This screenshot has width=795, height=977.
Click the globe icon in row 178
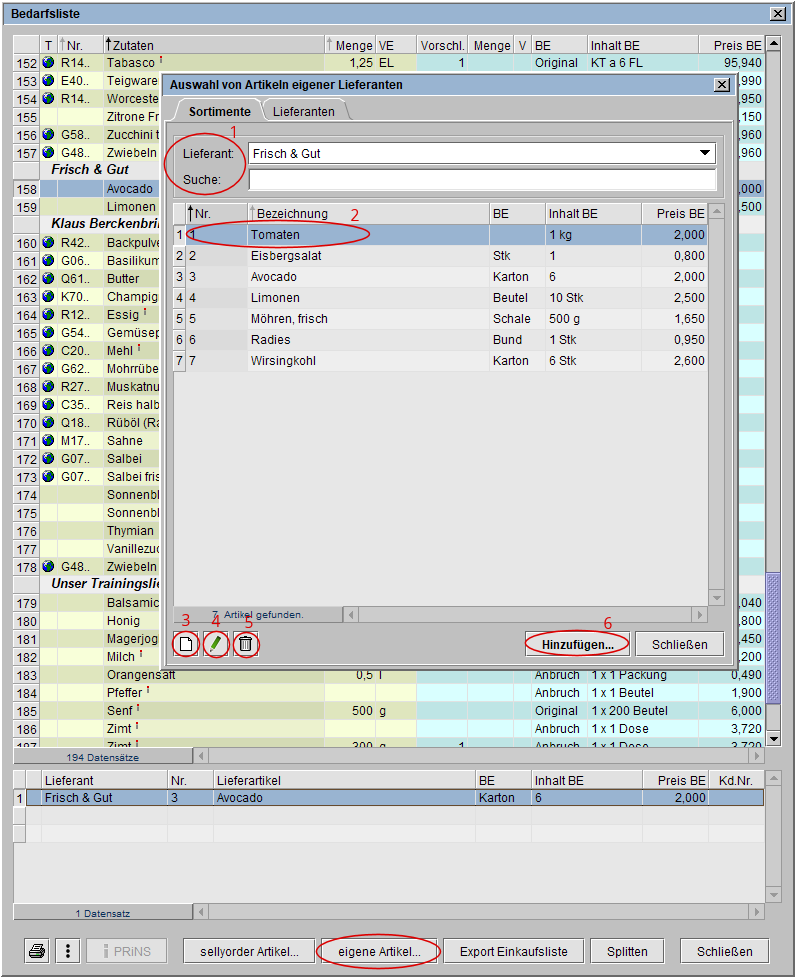click(48, 567)
